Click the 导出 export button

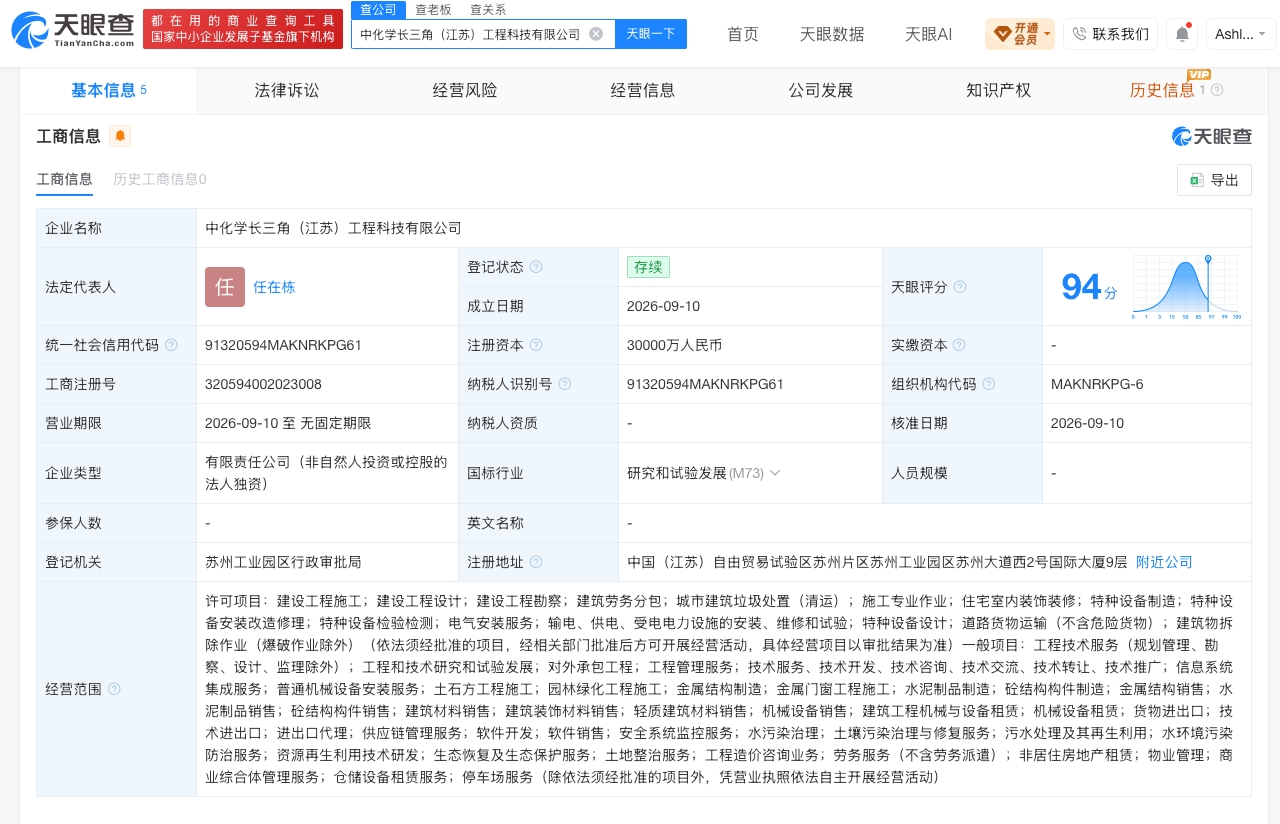pos(1214,180)
